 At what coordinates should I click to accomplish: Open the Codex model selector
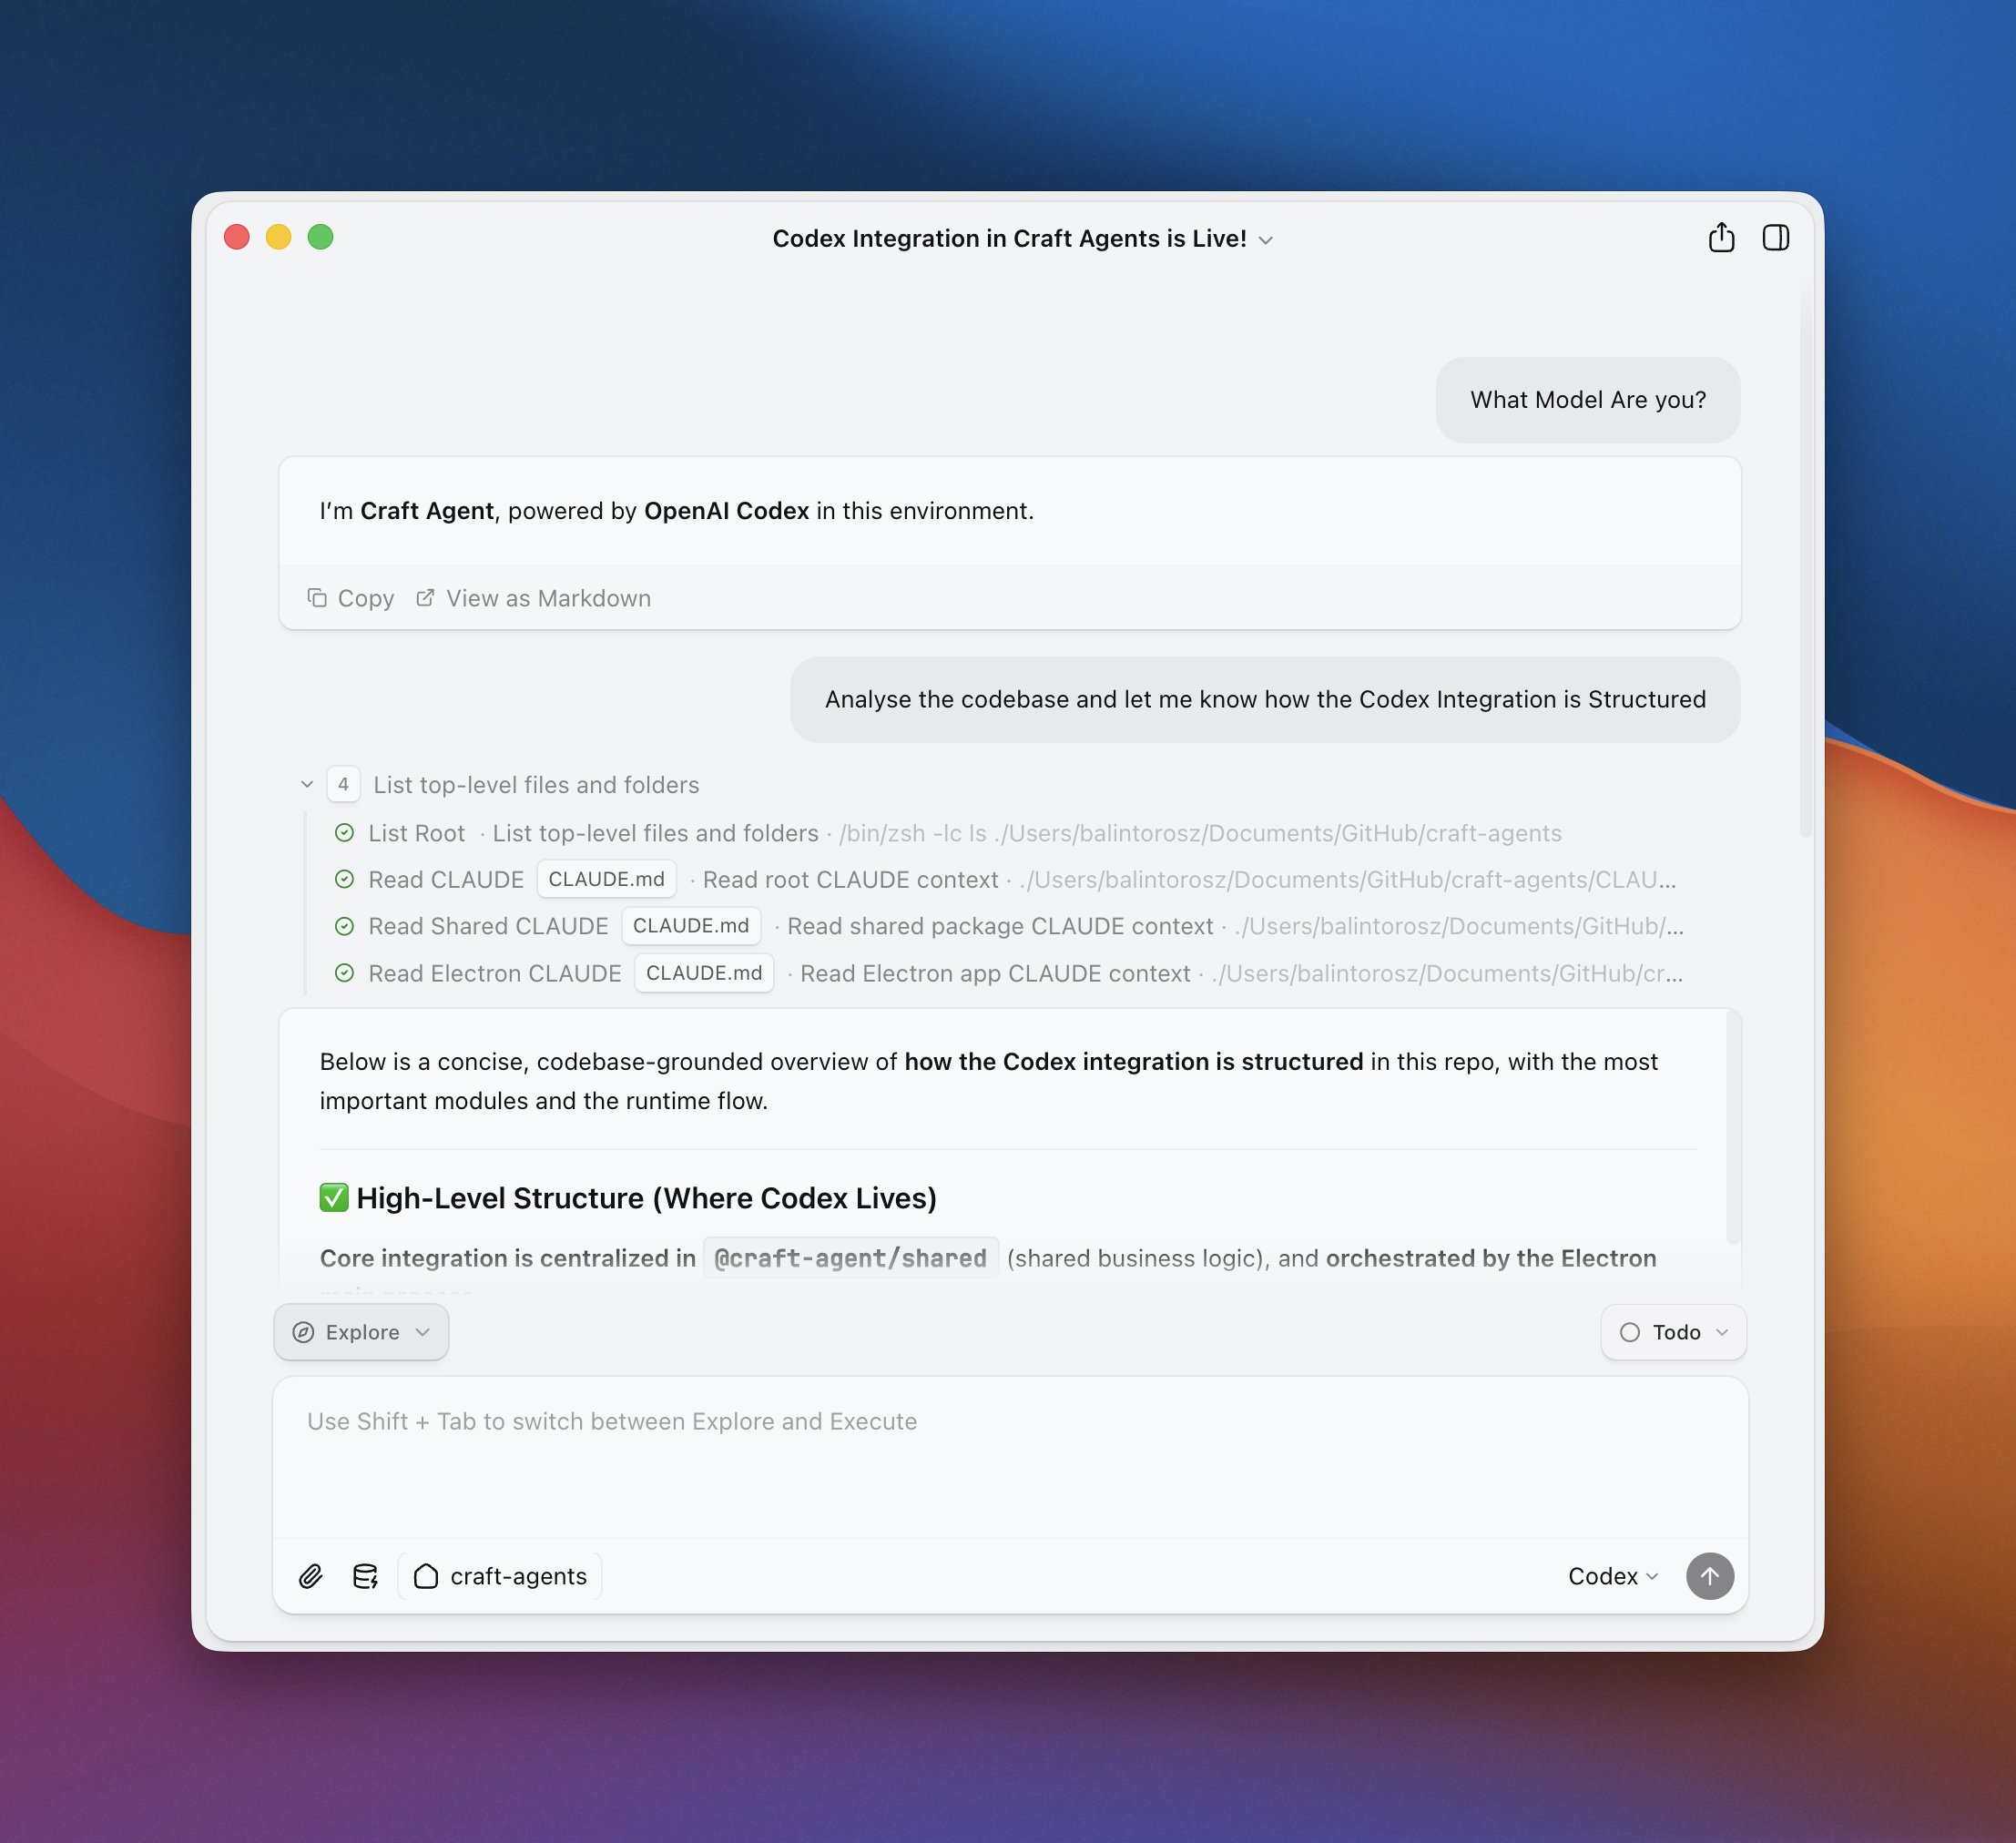pyautogui.click(x=1613, y=1577)
